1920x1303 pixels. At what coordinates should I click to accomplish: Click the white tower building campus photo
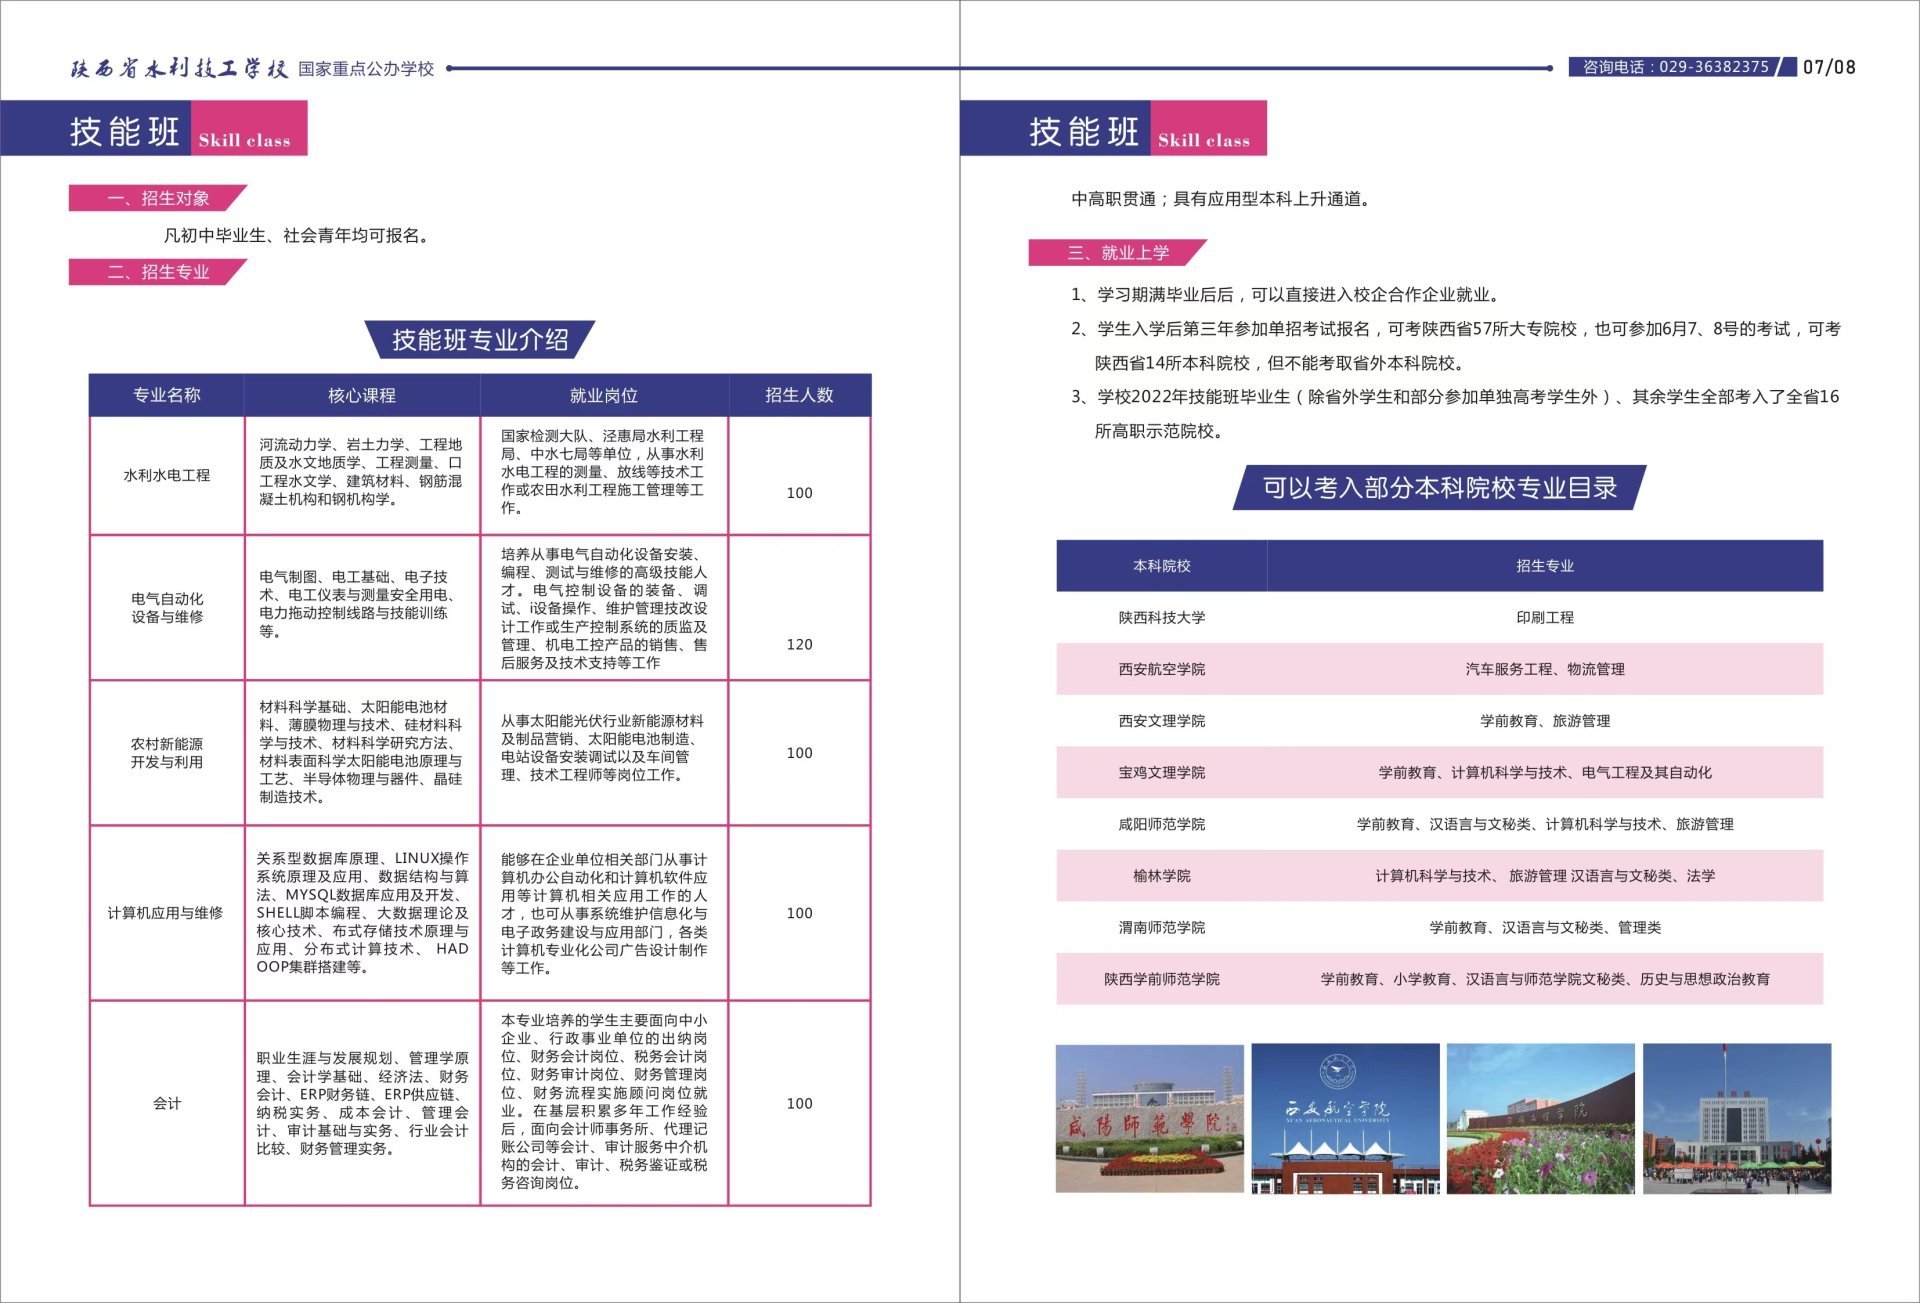point(1736,1118)
